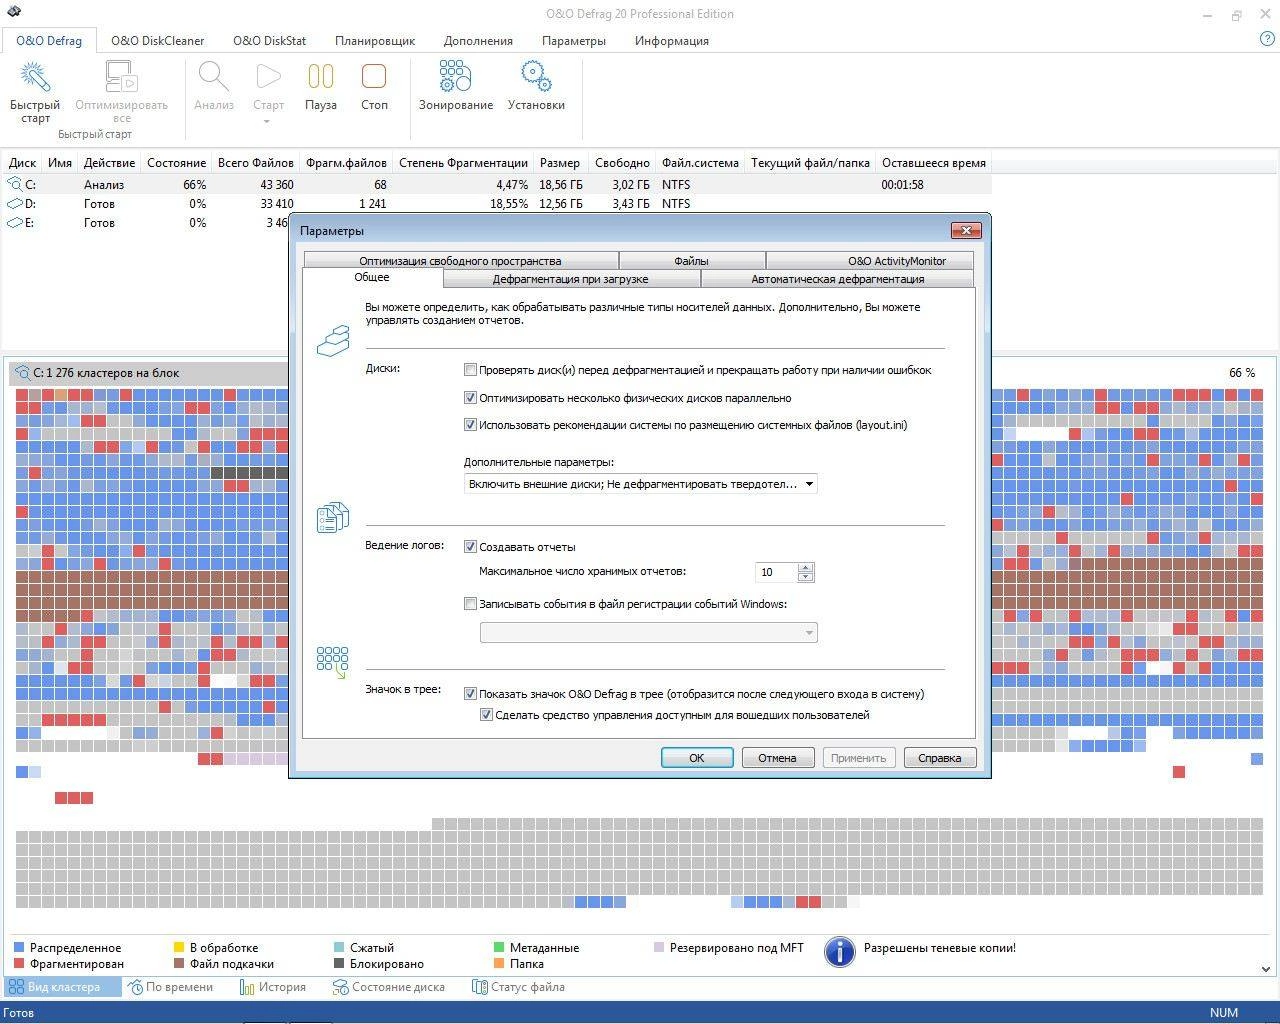Toggle Оптимизировать несколько физических дисков параллельно
Image resolution: width=1280 pixels, height=1024 pixels.
tap(470, 398)
